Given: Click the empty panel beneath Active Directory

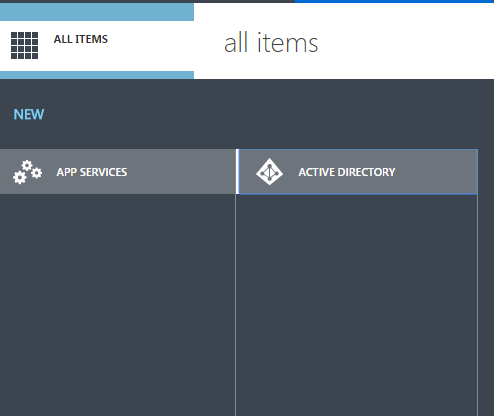Looking at the screenshot, I should click(x=357, y=305).
